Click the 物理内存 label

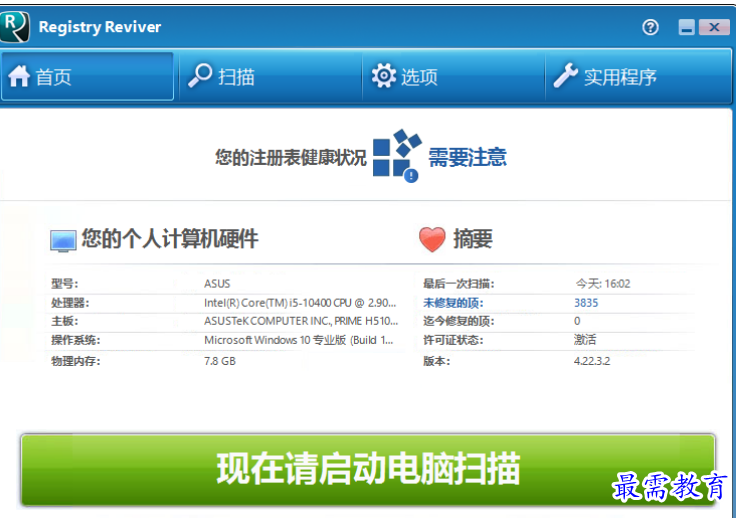point(76,361)
